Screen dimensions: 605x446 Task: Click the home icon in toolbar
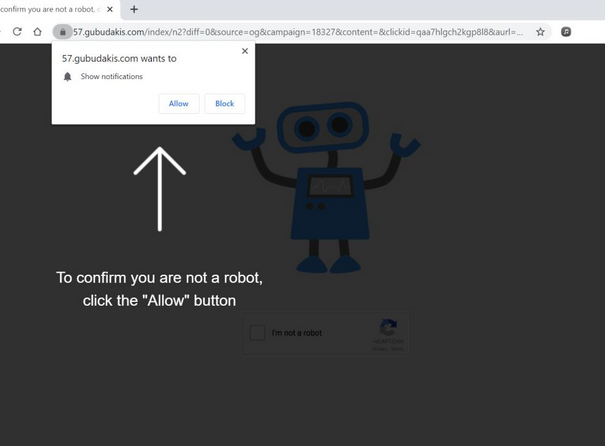coord(38,32)
